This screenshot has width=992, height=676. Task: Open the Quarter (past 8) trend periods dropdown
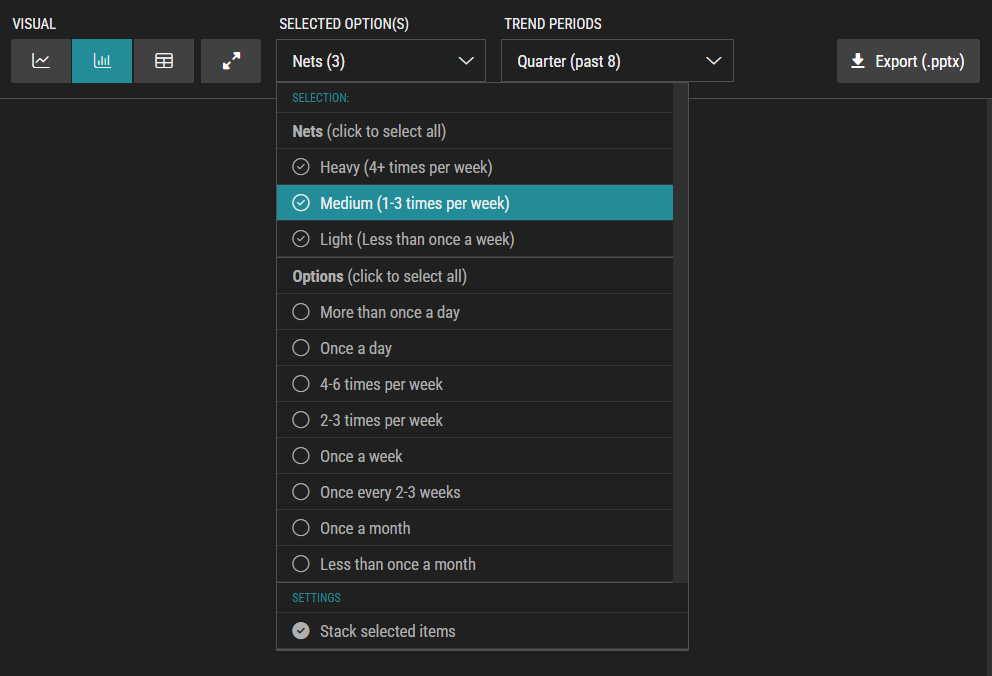coord(617,61)
